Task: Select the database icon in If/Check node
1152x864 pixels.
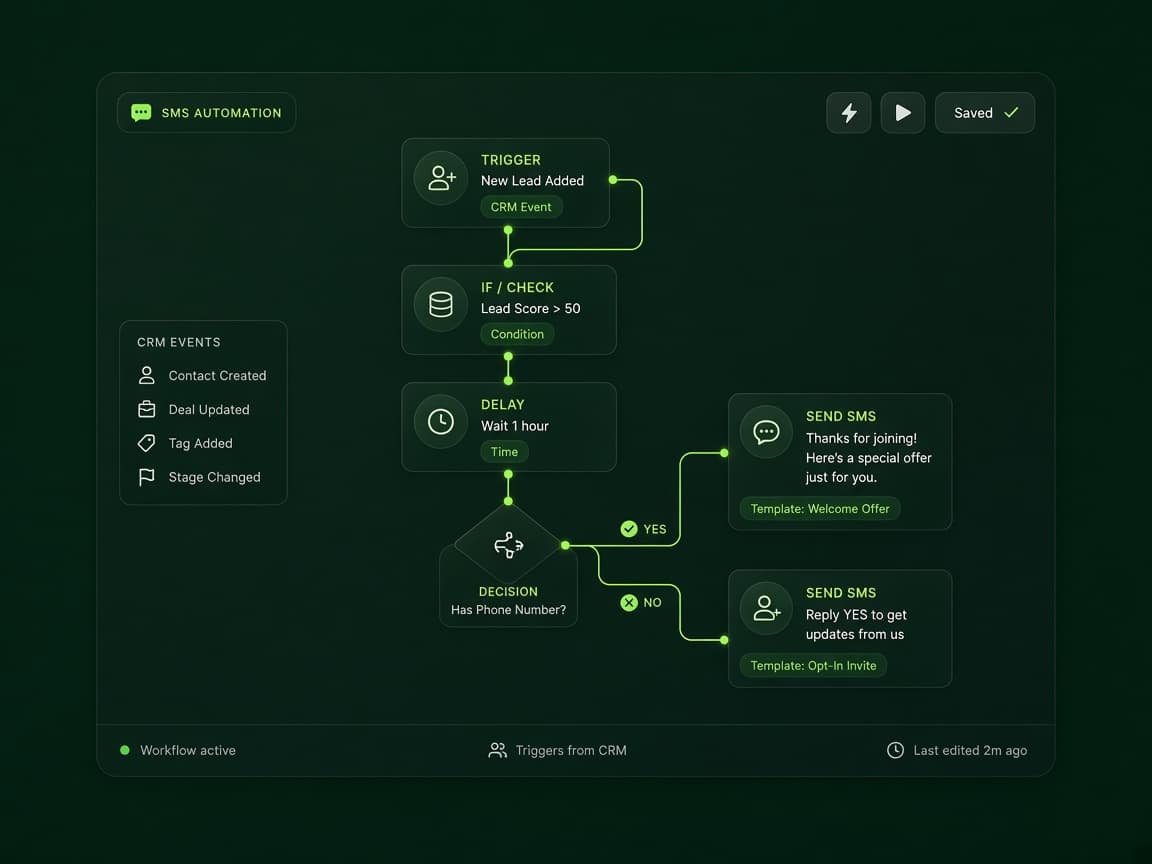Action: (x=441, y=304)
